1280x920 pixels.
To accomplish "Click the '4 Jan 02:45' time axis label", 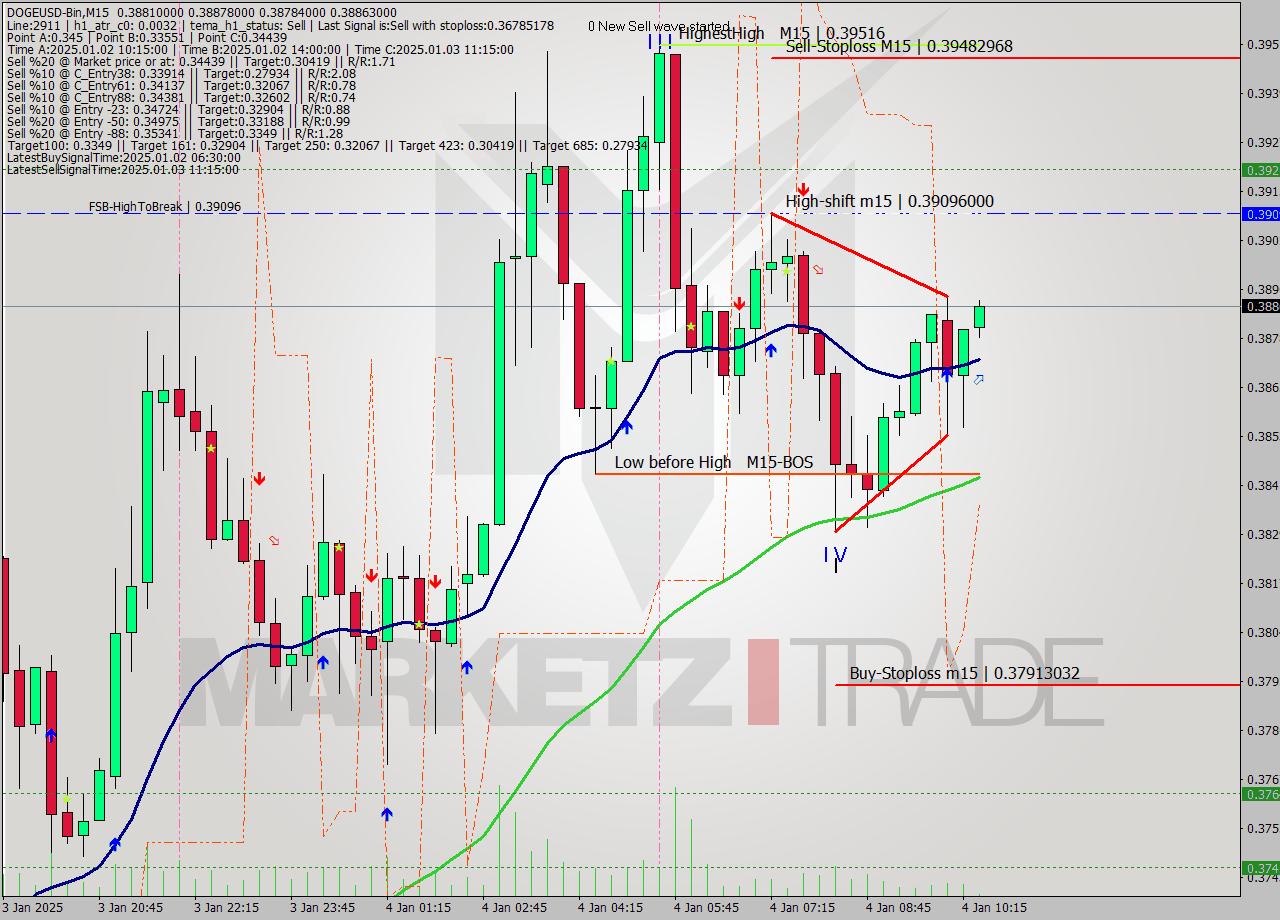I will coord(515,908).
